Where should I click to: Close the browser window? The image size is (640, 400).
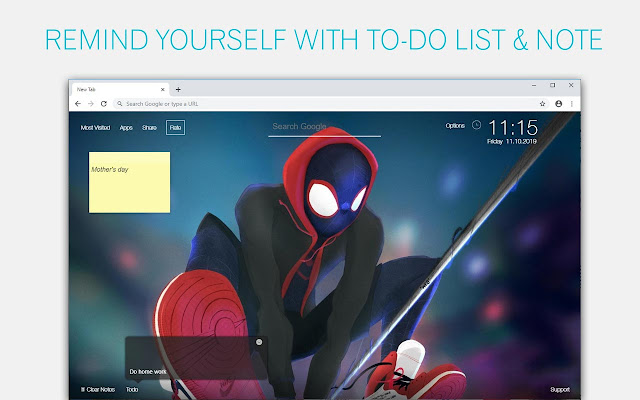571,85
